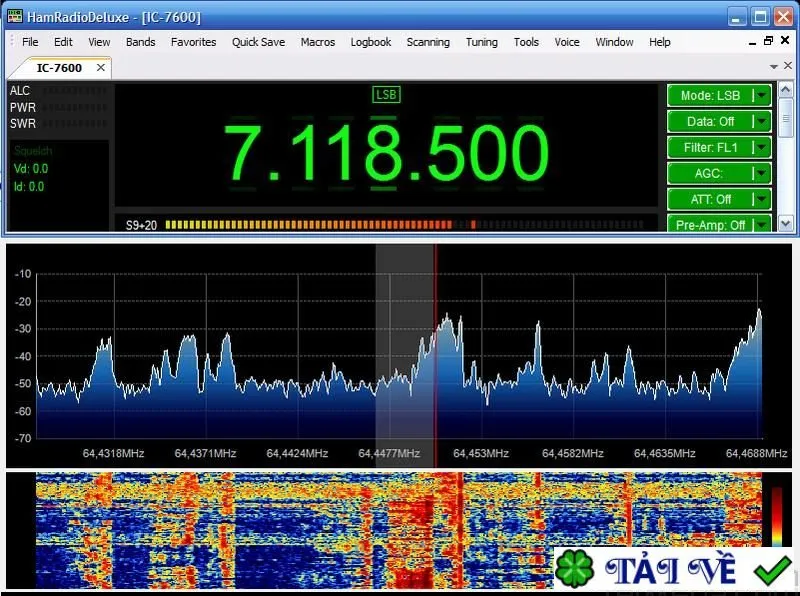
Task: Click the S9+20 signal meter bar
Action: [x=404, y=225]
